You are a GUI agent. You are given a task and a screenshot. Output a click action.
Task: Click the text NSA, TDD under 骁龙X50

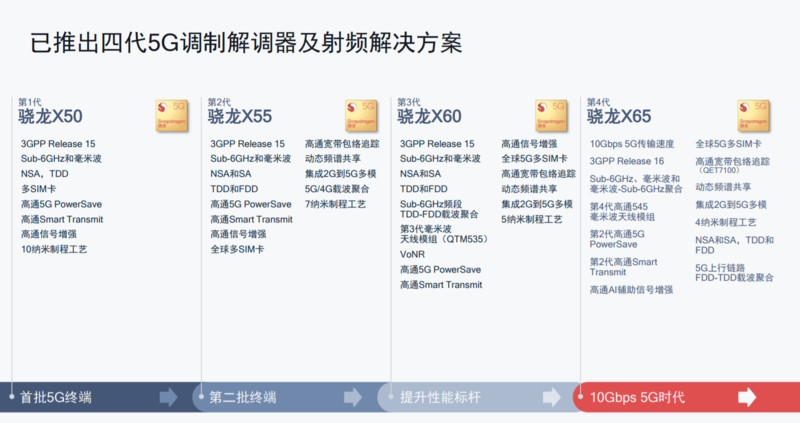[44, 174]
